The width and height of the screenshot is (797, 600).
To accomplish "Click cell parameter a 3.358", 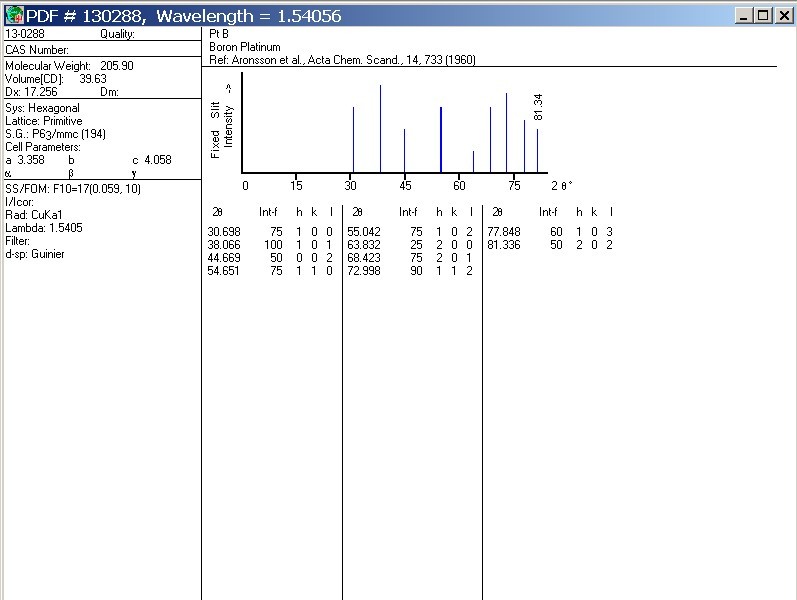I will tap(25, 160).
